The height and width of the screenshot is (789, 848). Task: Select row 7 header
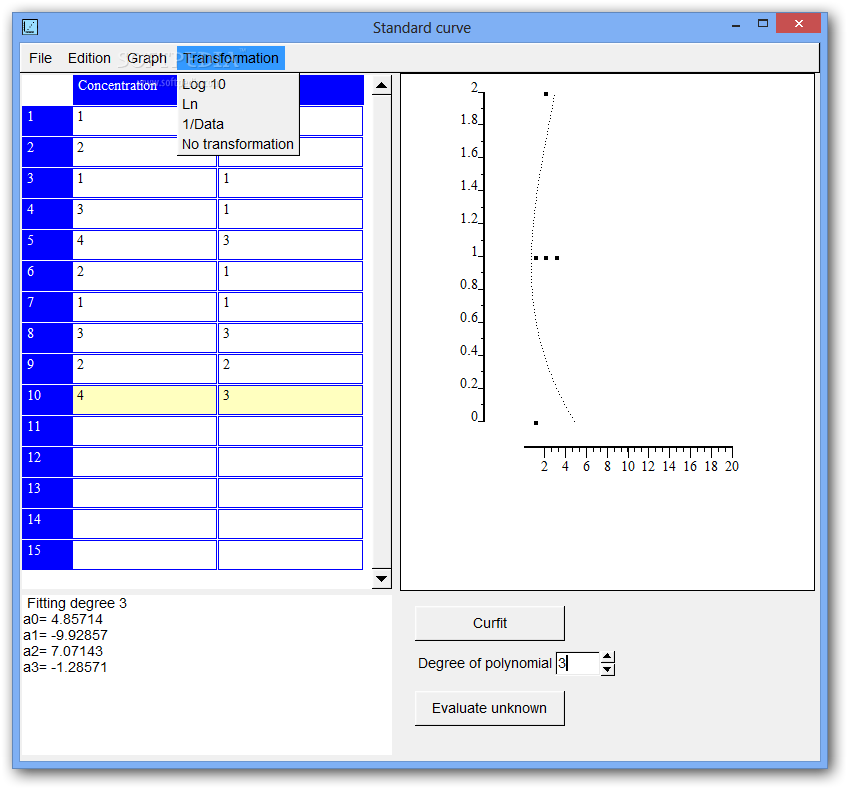[x=47, y=307]
